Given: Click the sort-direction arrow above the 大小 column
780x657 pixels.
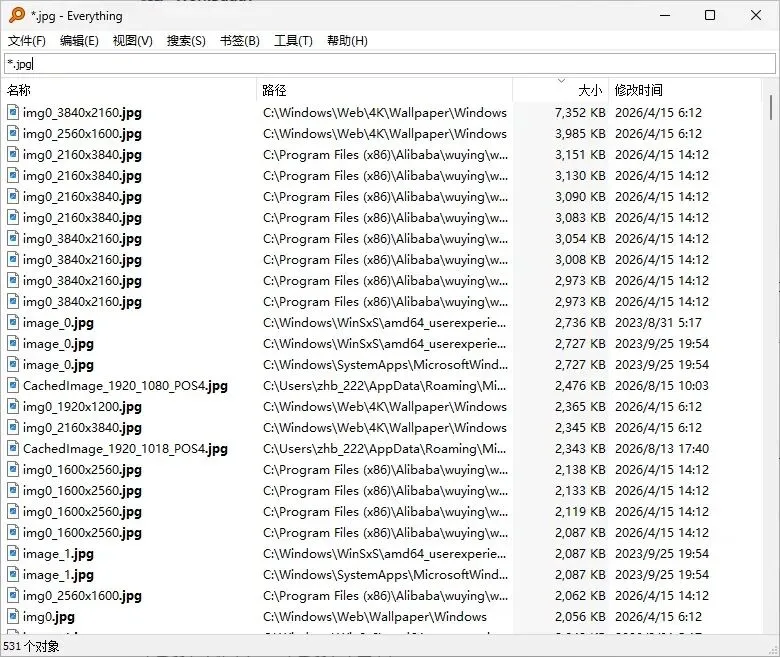Looking at the screenshot, I should pos(561,81).
